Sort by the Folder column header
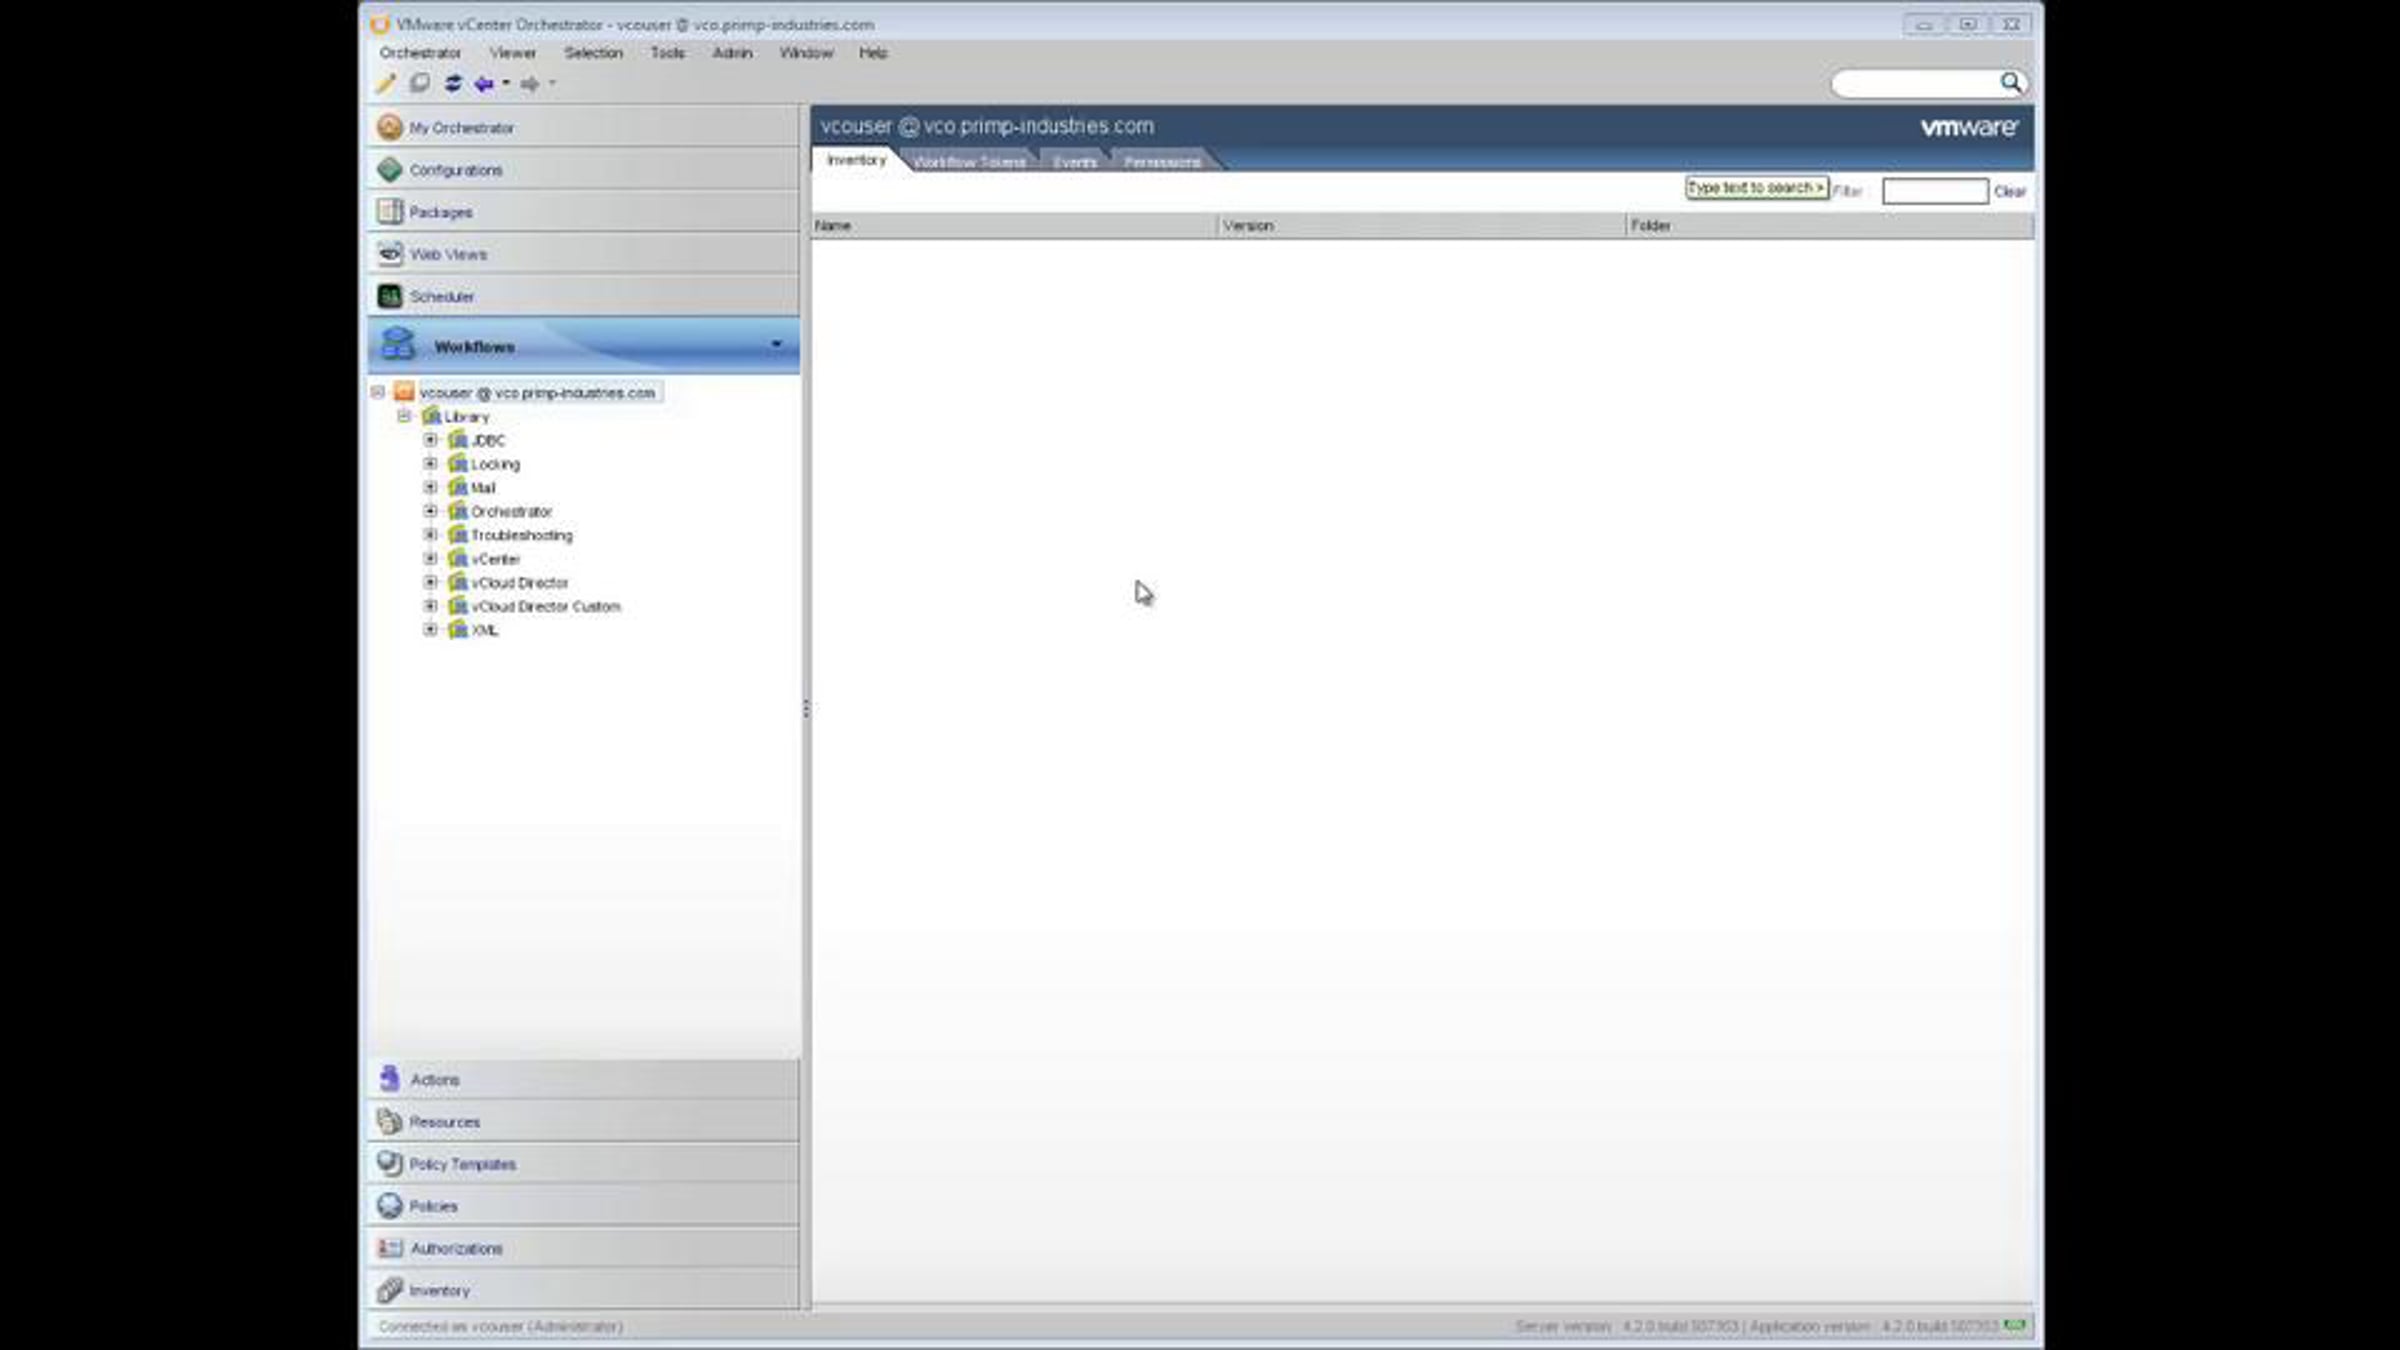Image resolution: width=2400 pixels, height=1350 pixels. [x=1830, y=226]
